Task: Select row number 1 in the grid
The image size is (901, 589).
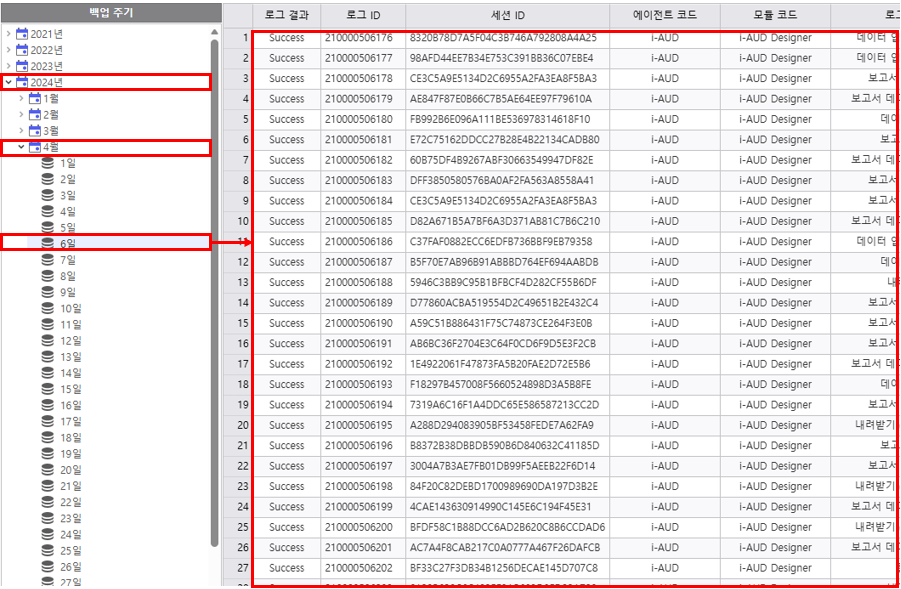Action: tap(238, 38)
